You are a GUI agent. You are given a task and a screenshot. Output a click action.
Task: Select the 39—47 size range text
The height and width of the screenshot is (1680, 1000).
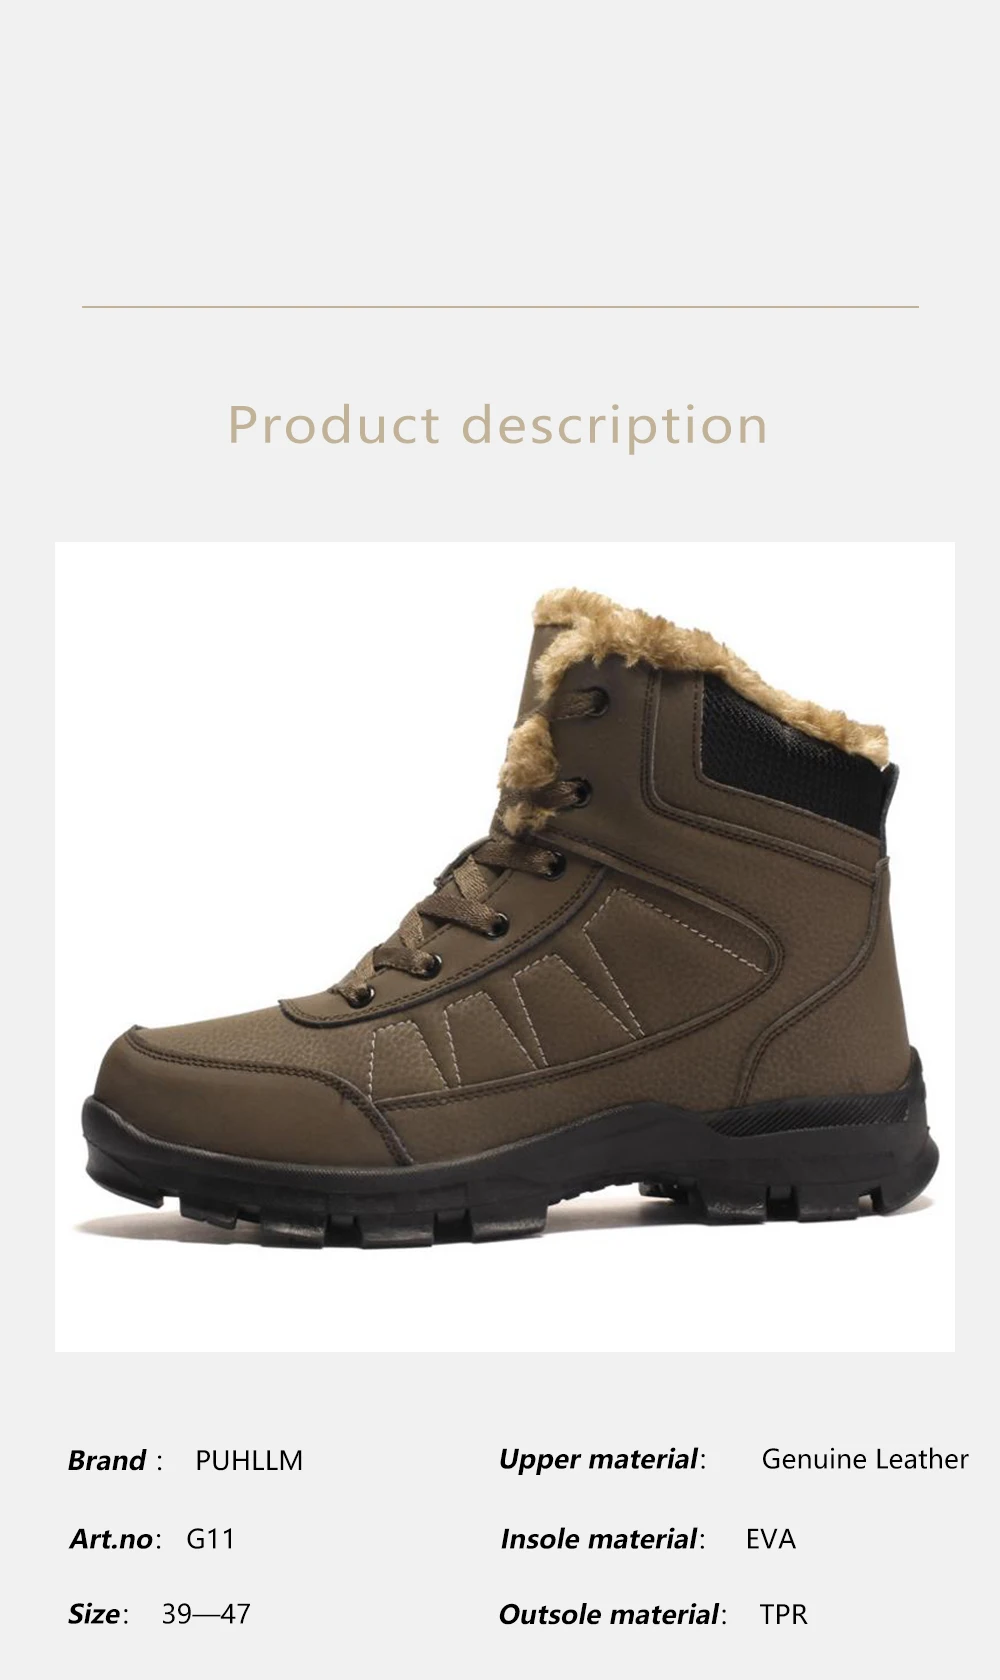[x=206, y=1614]
